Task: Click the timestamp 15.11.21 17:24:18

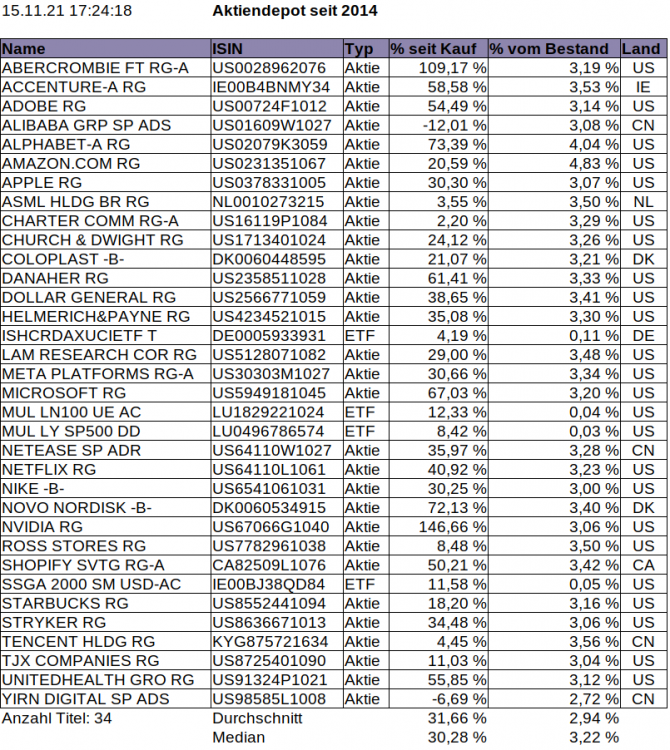Action: point(67,11)
